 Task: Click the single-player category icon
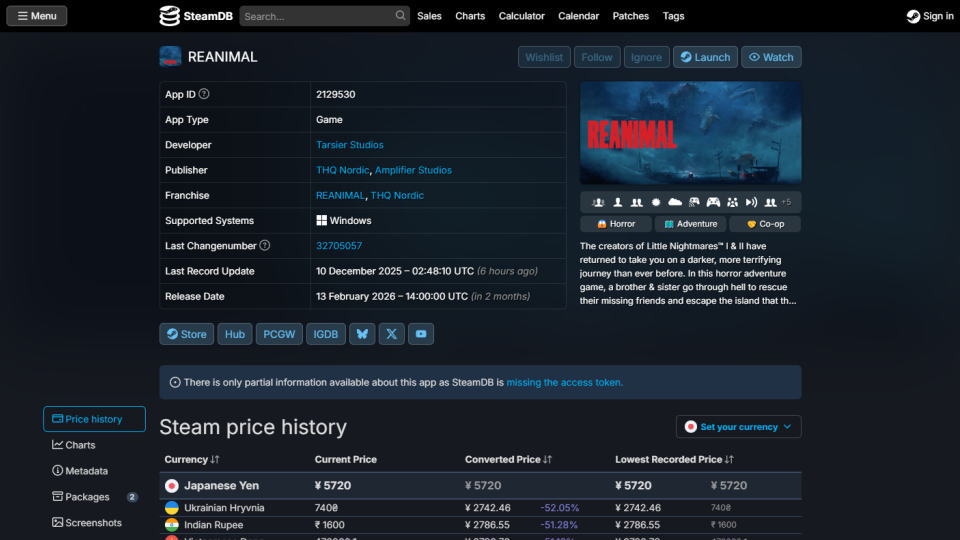click(x=618, y=202)
